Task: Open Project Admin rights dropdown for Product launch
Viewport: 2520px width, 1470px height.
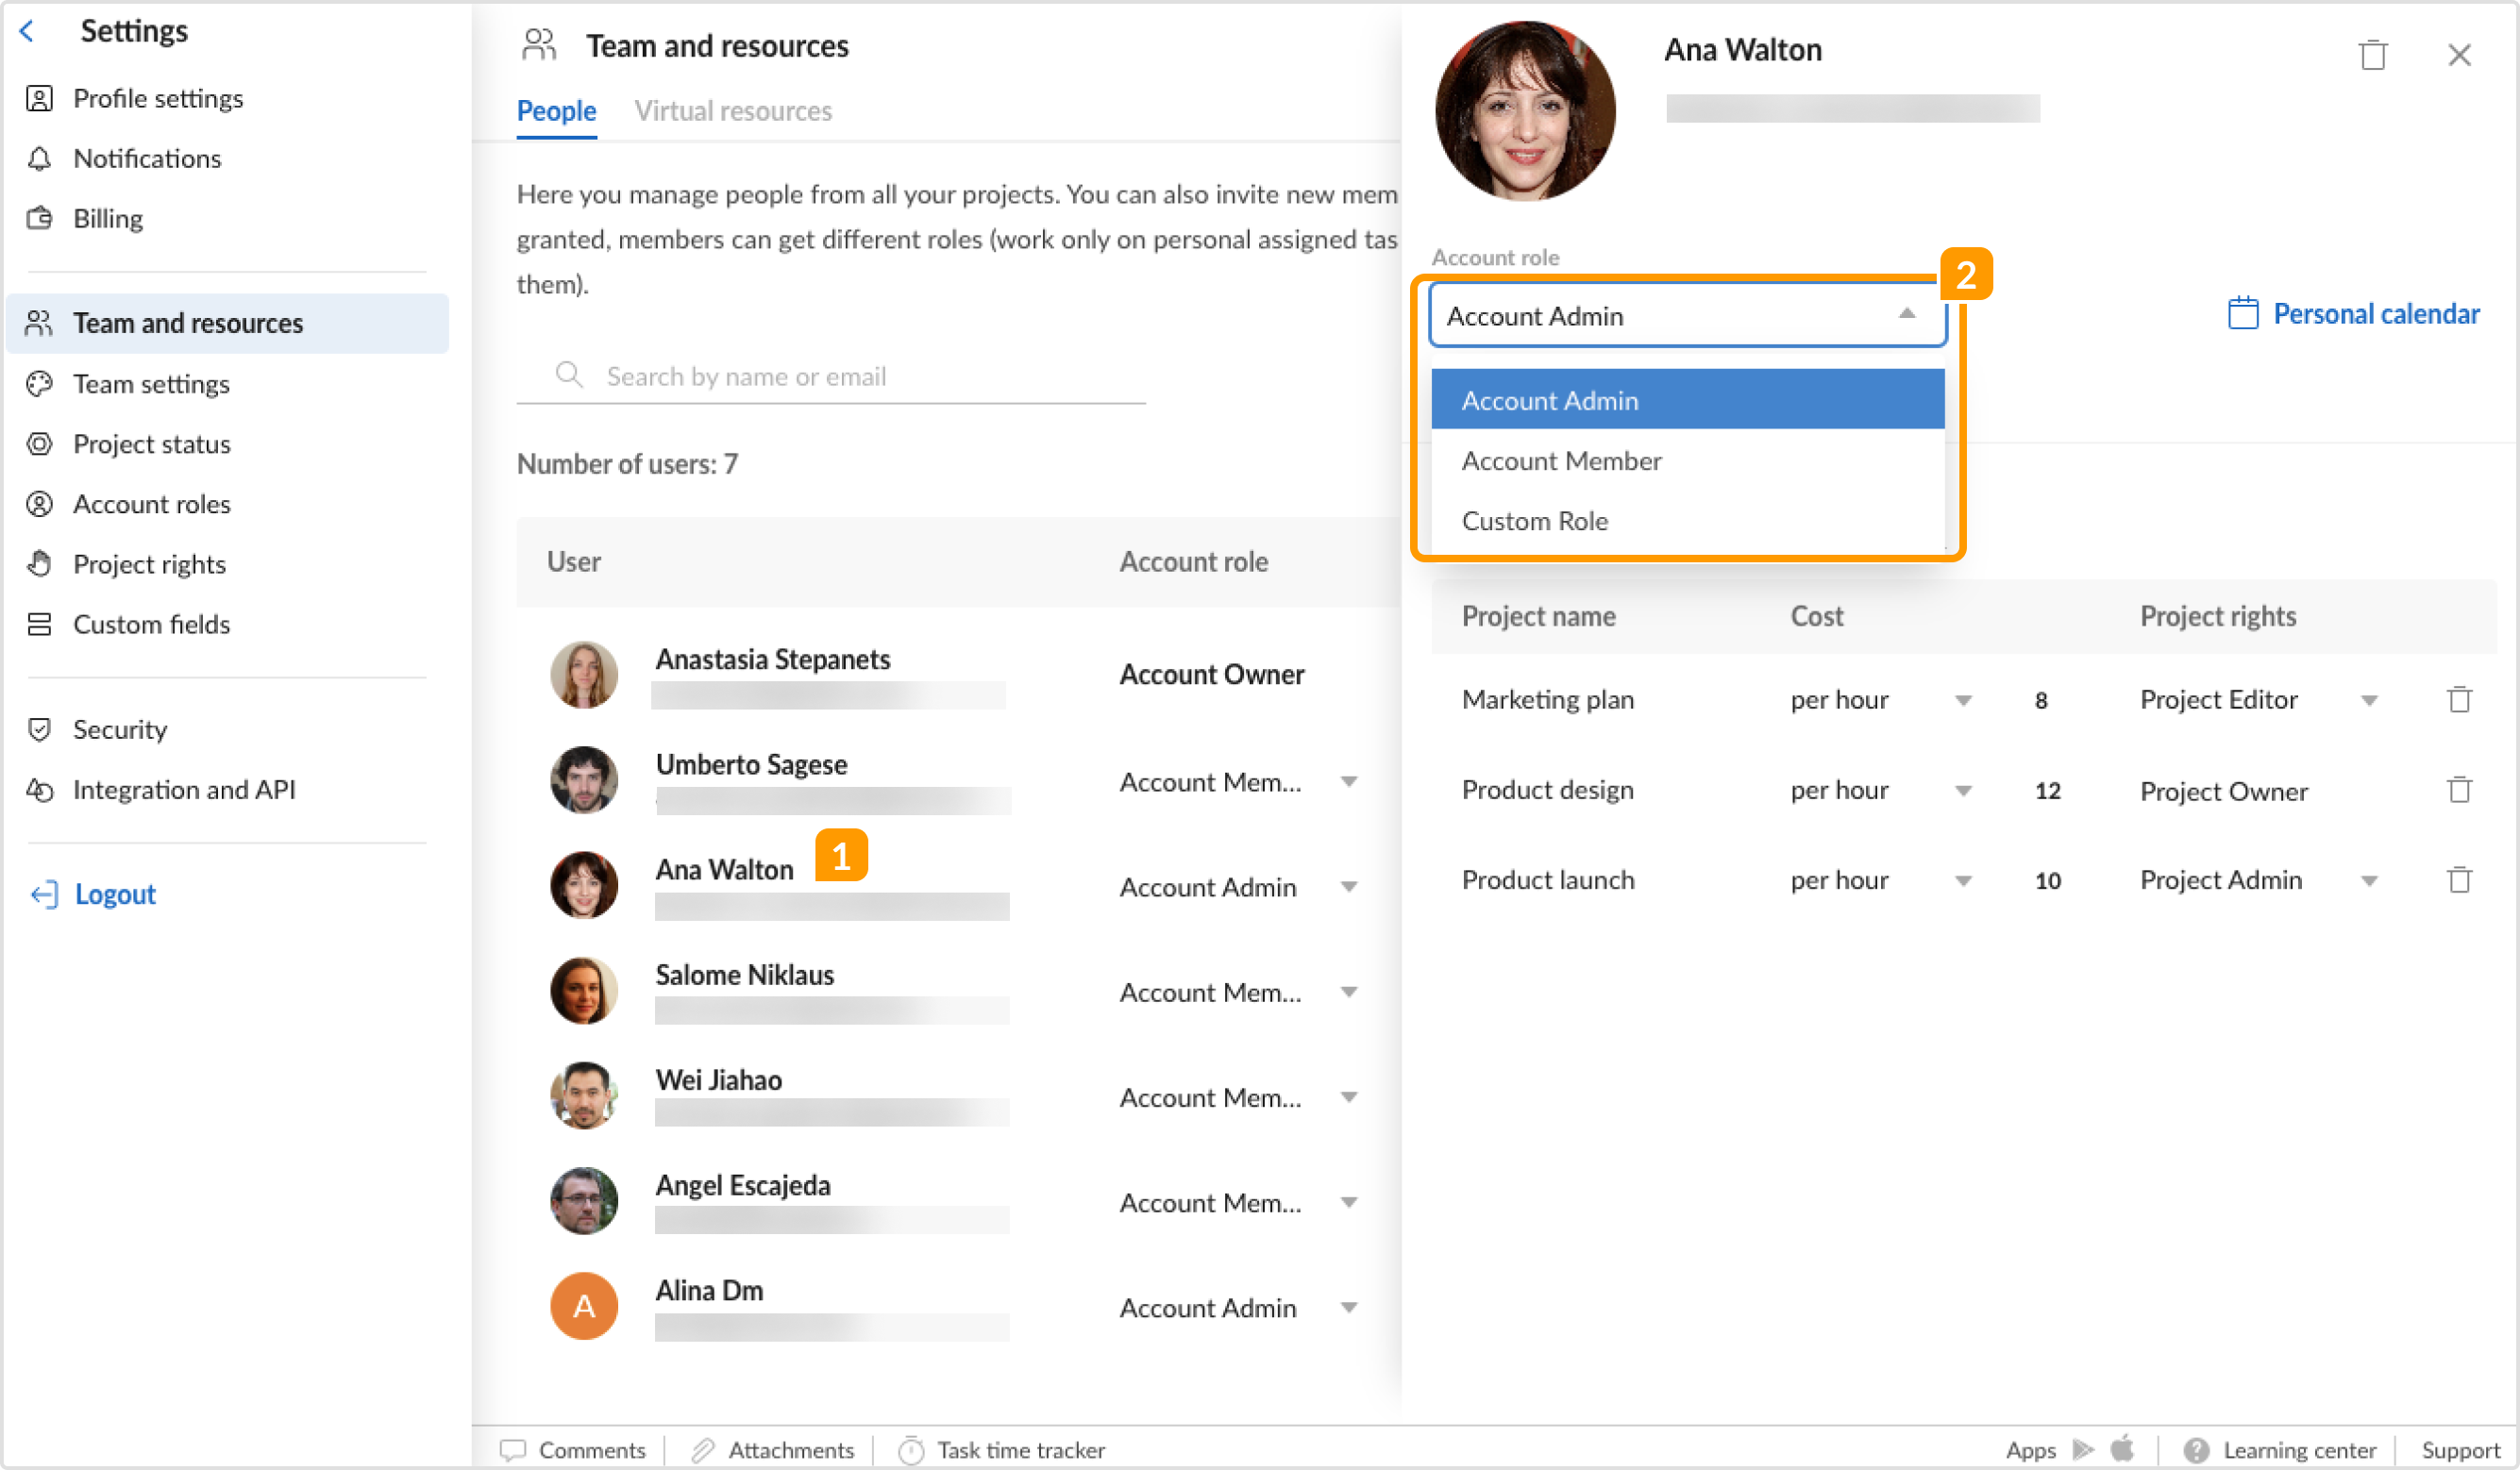Action: pyautogui.click(x=2369, y=880)
